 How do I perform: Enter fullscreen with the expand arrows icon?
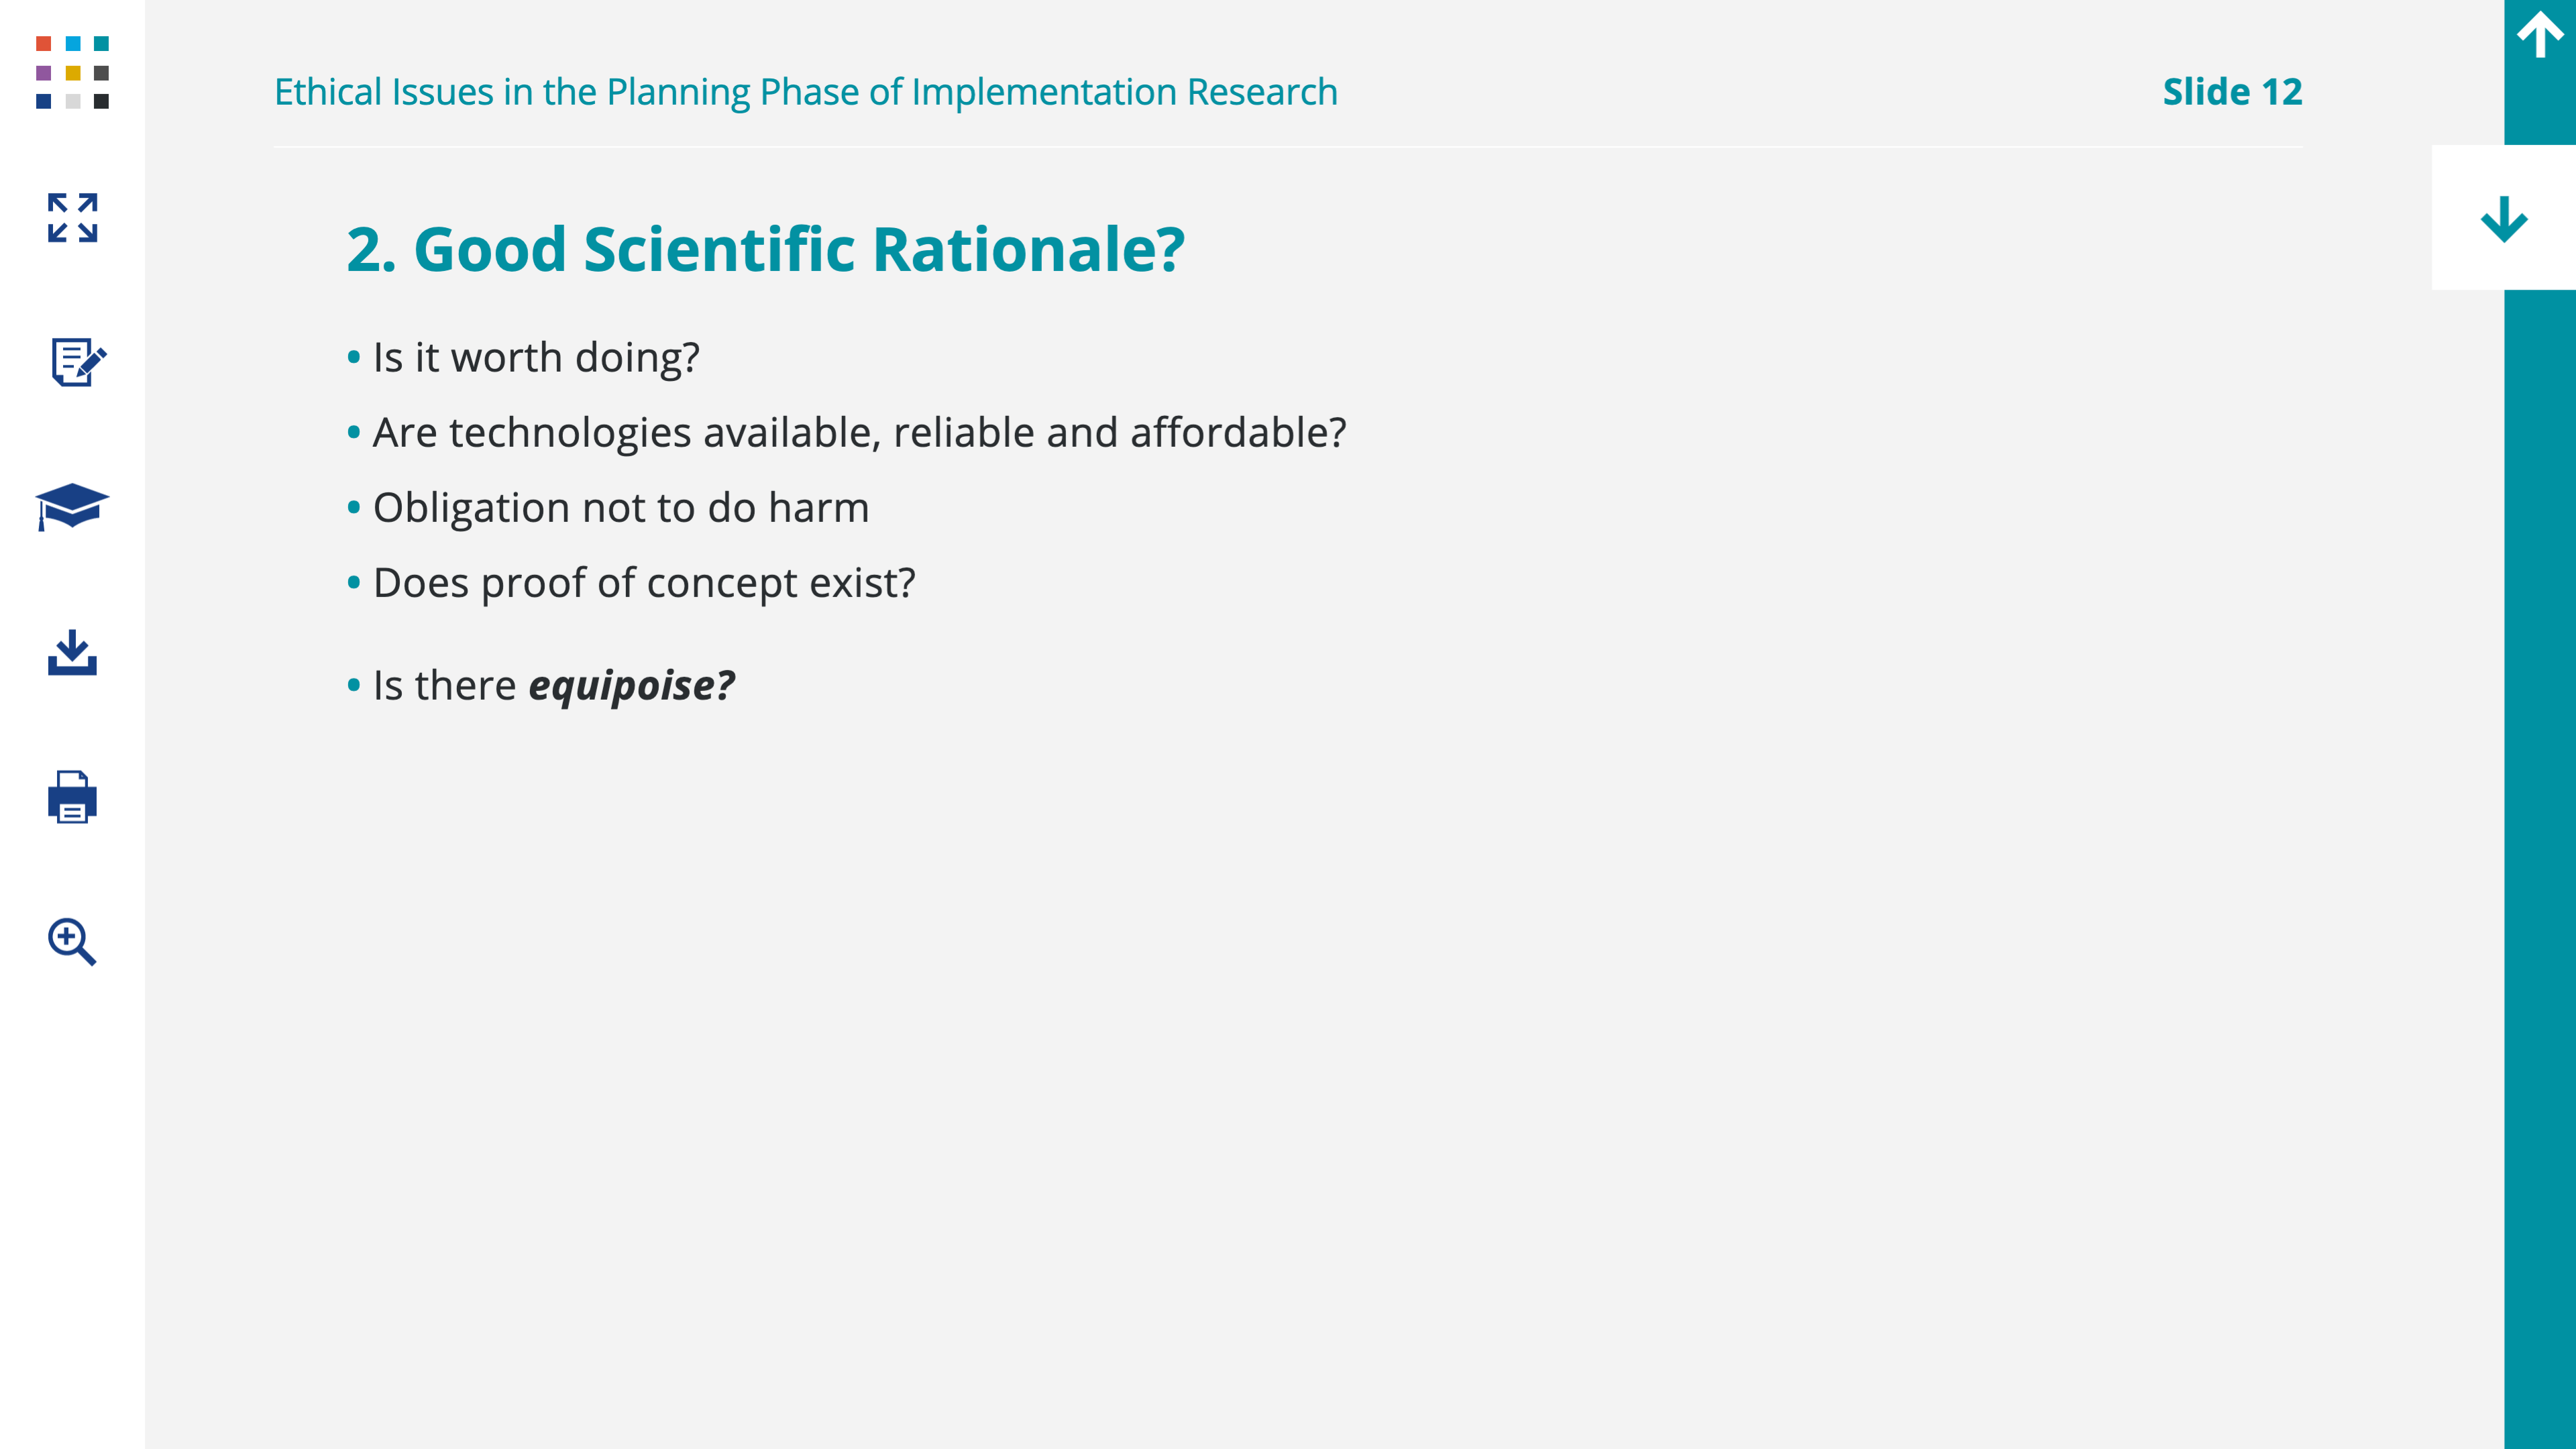pos(72,217)
